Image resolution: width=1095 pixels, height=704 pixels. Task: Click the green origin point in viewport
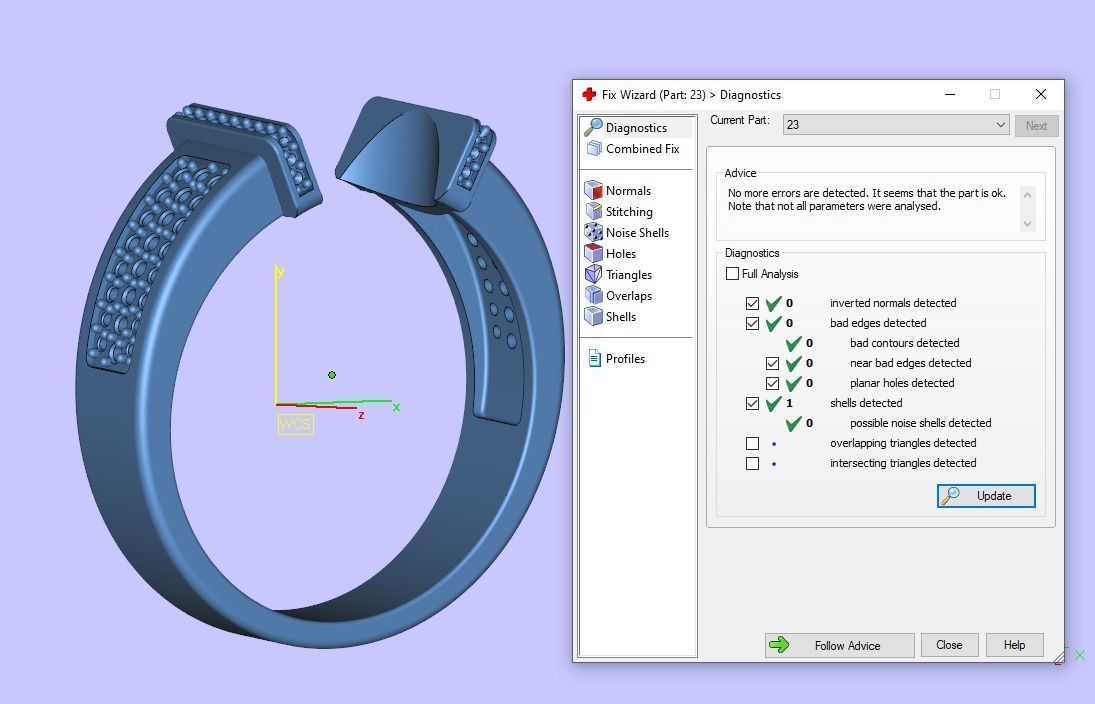point(332,375)
